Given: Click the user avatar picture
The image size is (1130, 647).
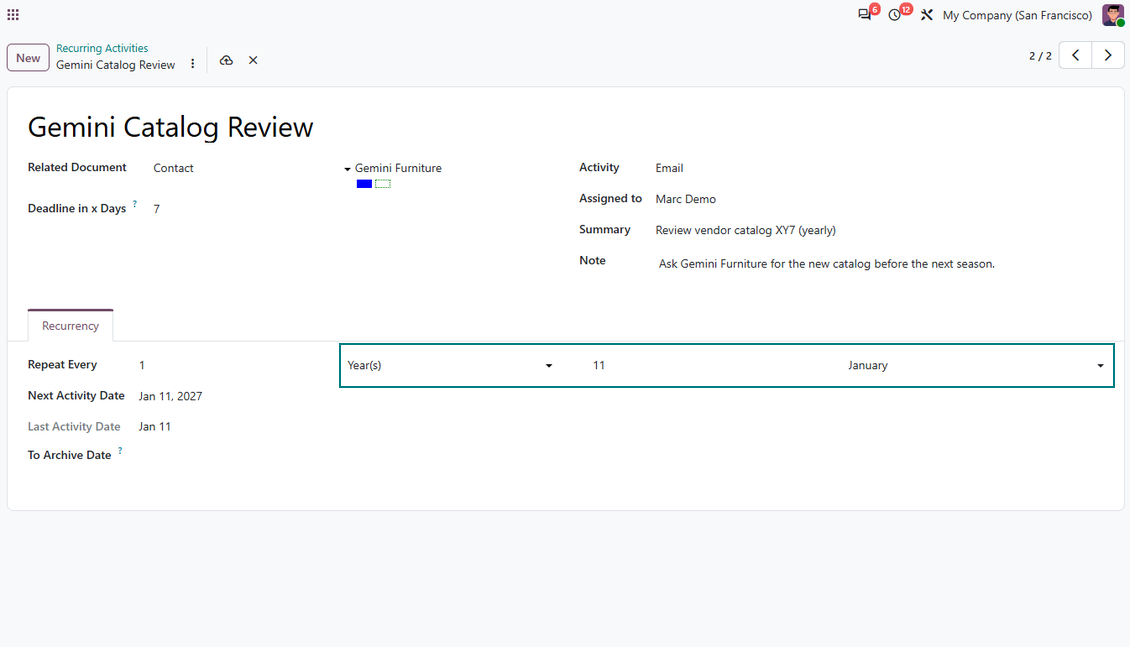Looking at the screenshot, I should click(1113, 14).
